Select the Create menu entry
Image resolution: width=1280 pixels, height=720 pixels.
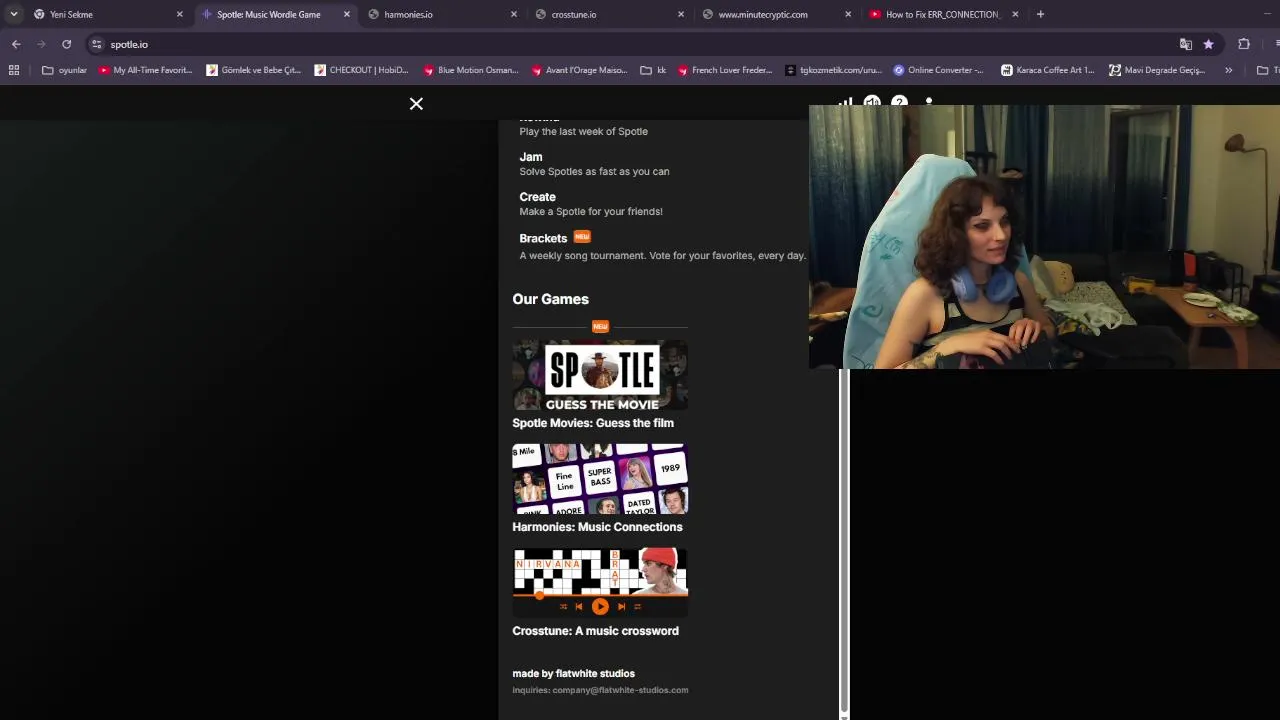click(537, 197)
